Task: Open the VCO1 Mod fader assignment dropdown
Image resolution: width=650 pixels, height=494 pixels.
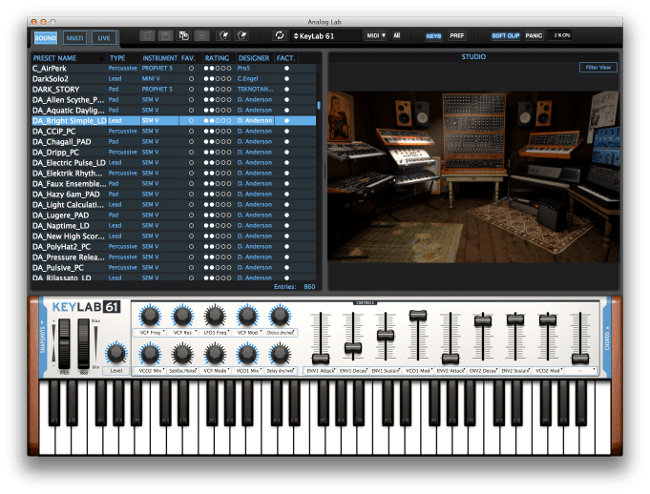Action: pyautogui.click(x=418, y=371)
